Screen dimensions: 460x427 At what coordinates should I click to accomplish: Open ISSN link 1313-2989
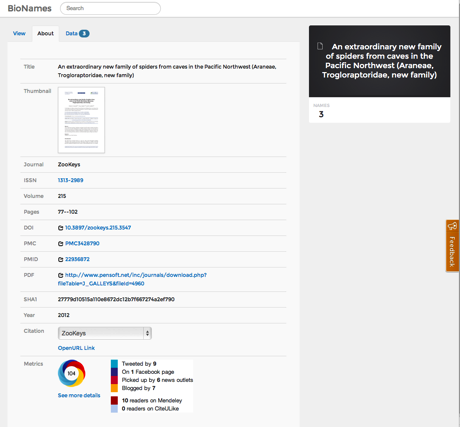coord(70,180)
